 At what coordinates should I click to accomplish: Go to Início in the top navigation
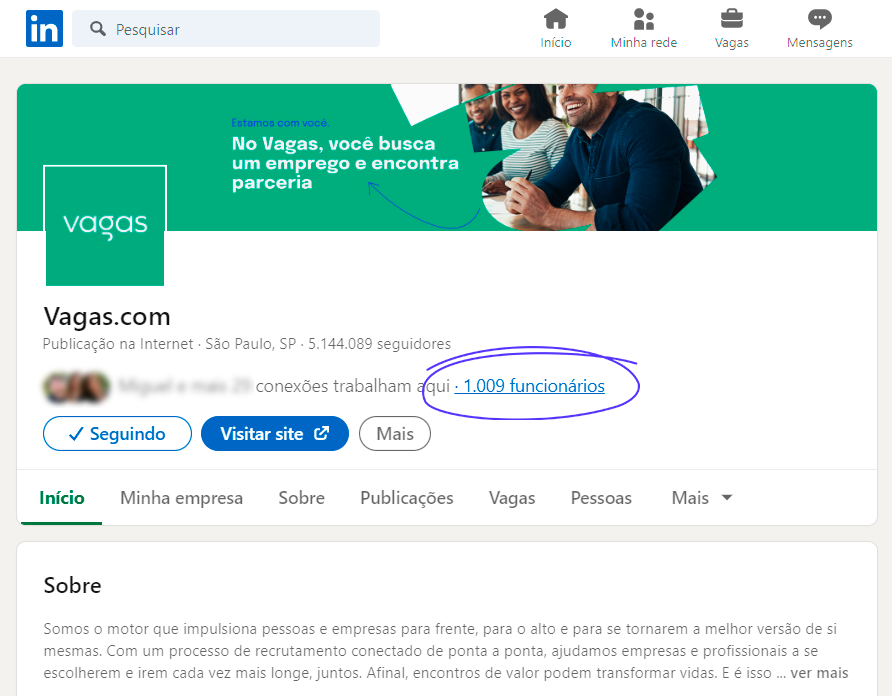(x=555, y=28)
